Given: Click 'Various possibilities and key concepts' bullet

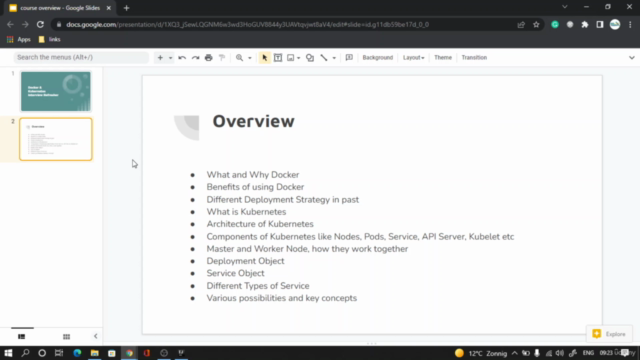Looking at the screenshot, I should [x=282, y=298].
